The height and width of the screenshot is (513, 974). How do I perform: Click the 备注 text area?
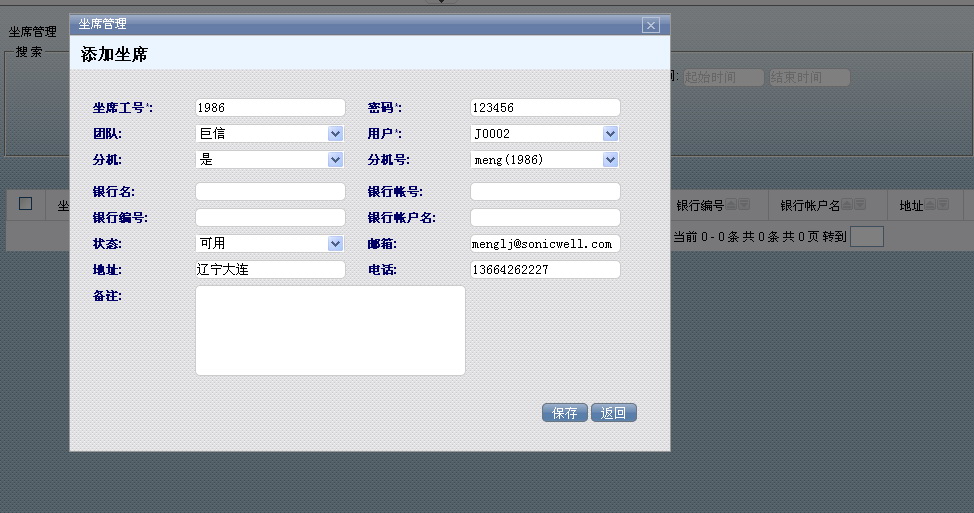[330, 331]
